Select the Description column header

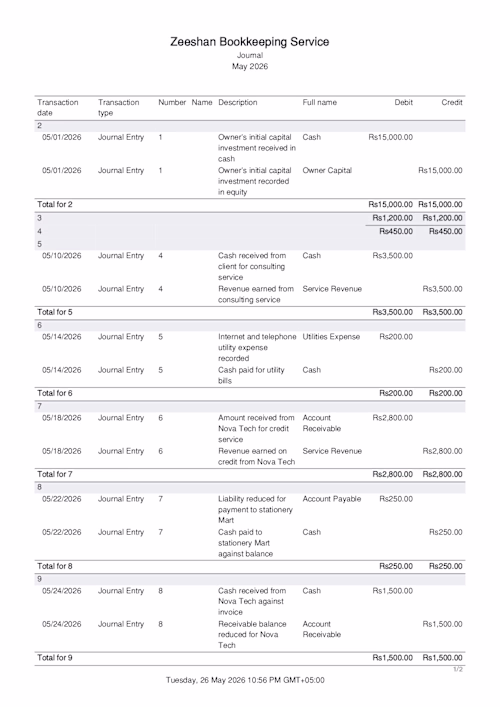[238, 102]
